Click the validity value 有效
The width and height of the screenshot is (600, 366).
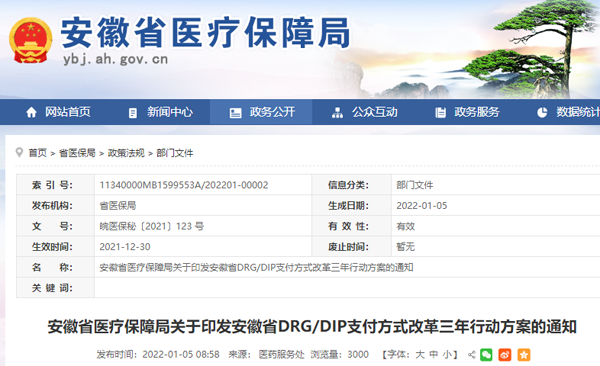(406, 227)
